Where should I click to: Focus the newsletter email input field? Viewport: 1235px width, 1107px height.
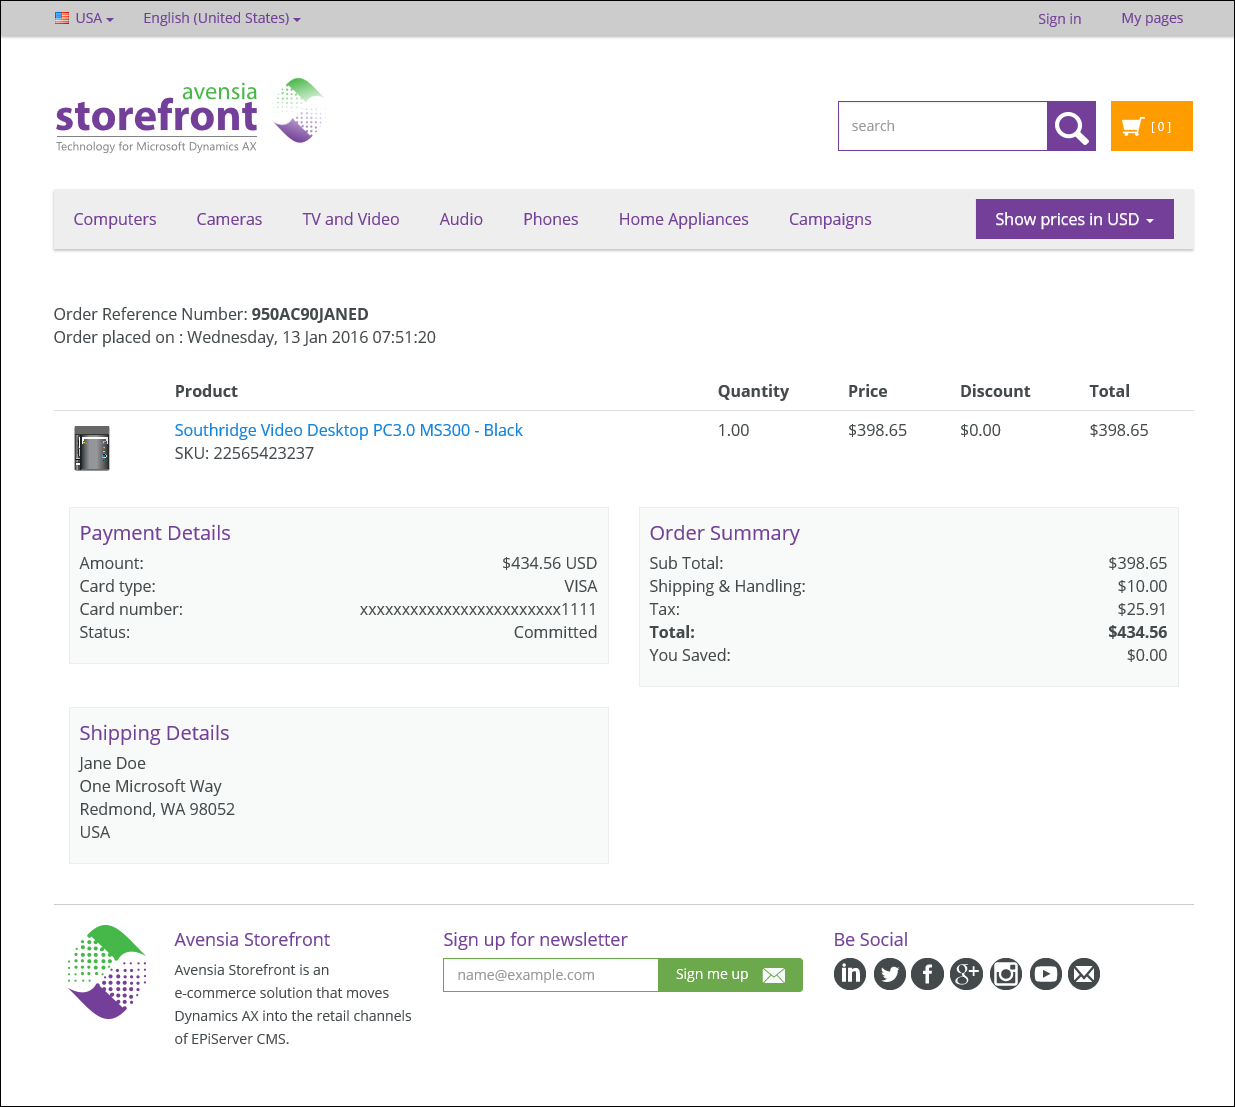click(x=550, y=975)
